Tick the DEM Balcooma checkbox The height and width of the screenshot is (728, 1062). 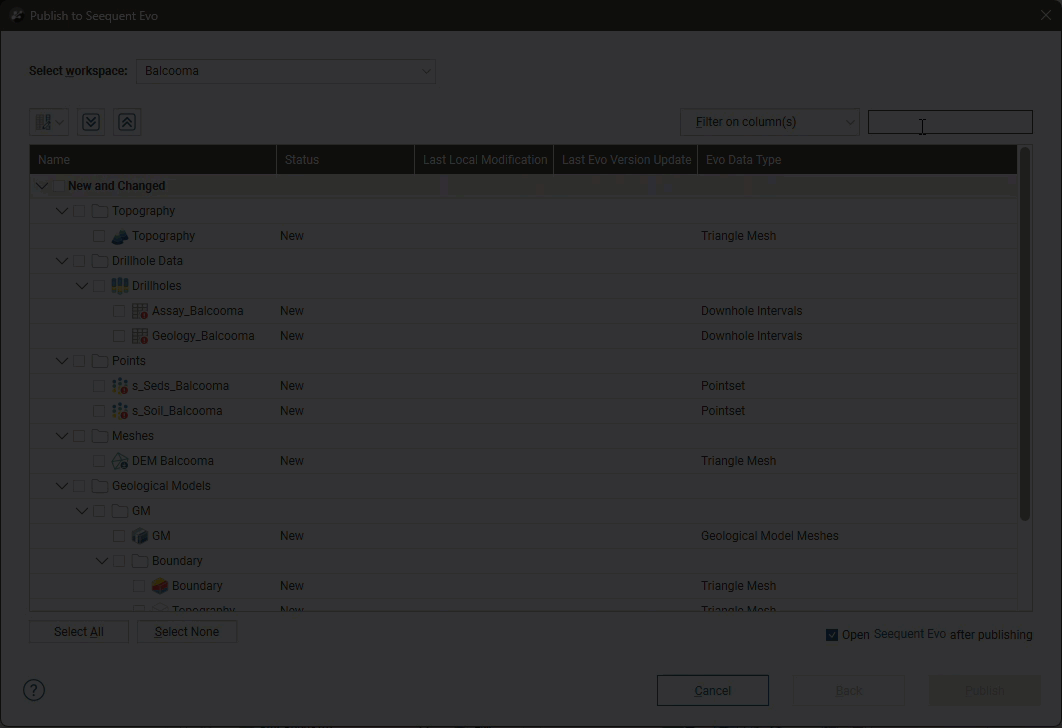[x=99, y=461]
